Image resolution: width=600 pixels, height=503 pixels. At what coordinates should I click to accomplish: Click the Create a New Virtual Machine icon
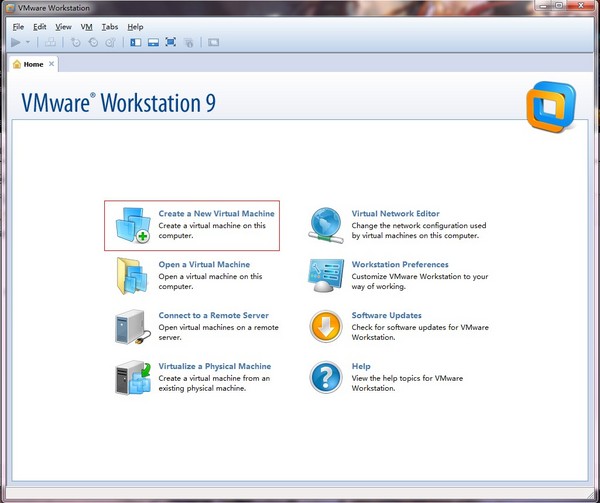pos(132,224)
